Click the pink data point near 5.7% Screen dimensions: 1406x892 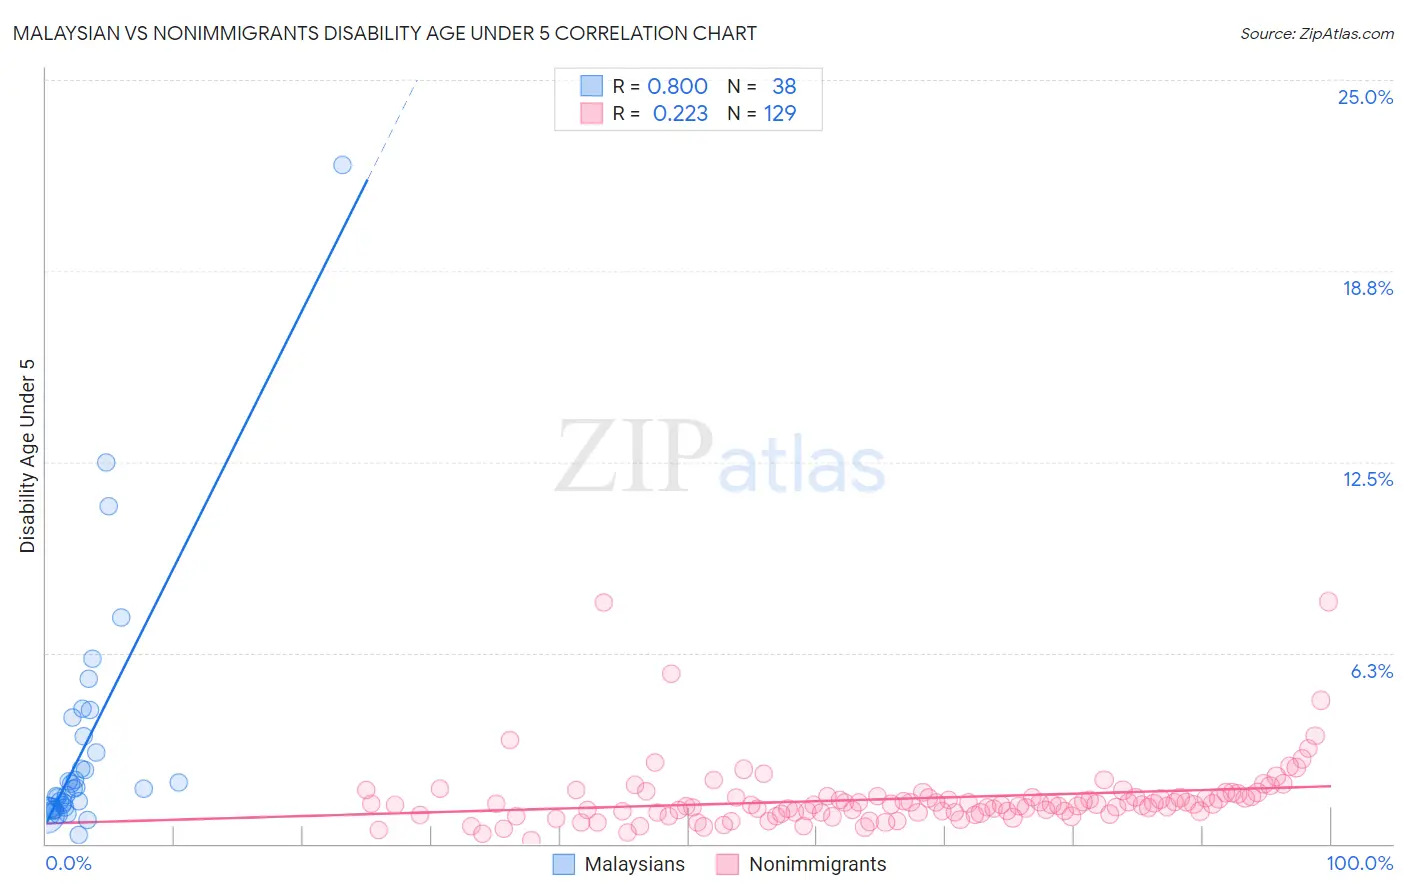coord(671,674)
